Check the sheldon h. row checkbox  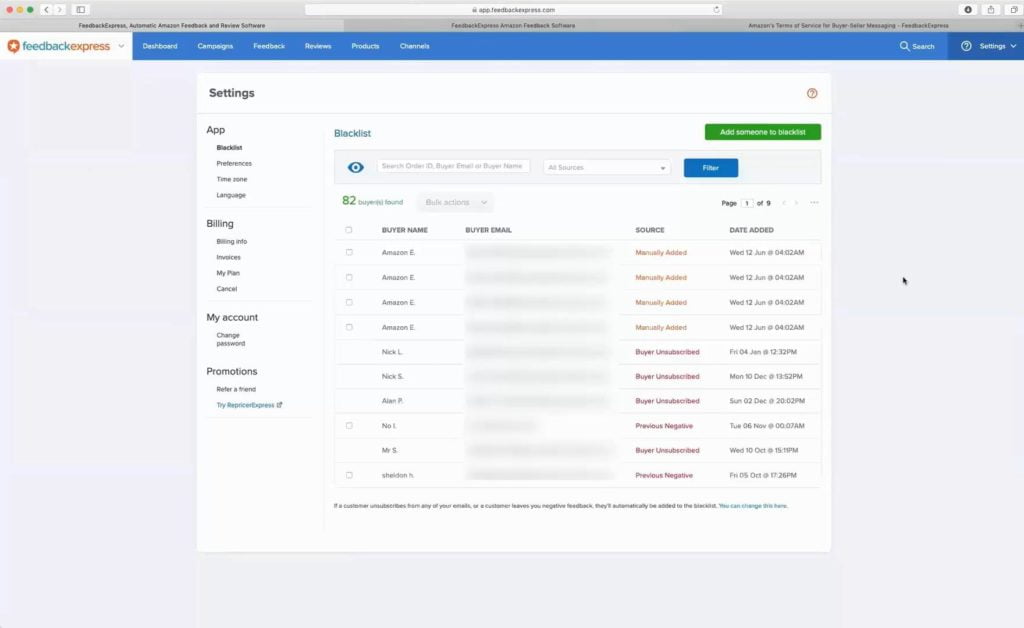click(349, 475)
